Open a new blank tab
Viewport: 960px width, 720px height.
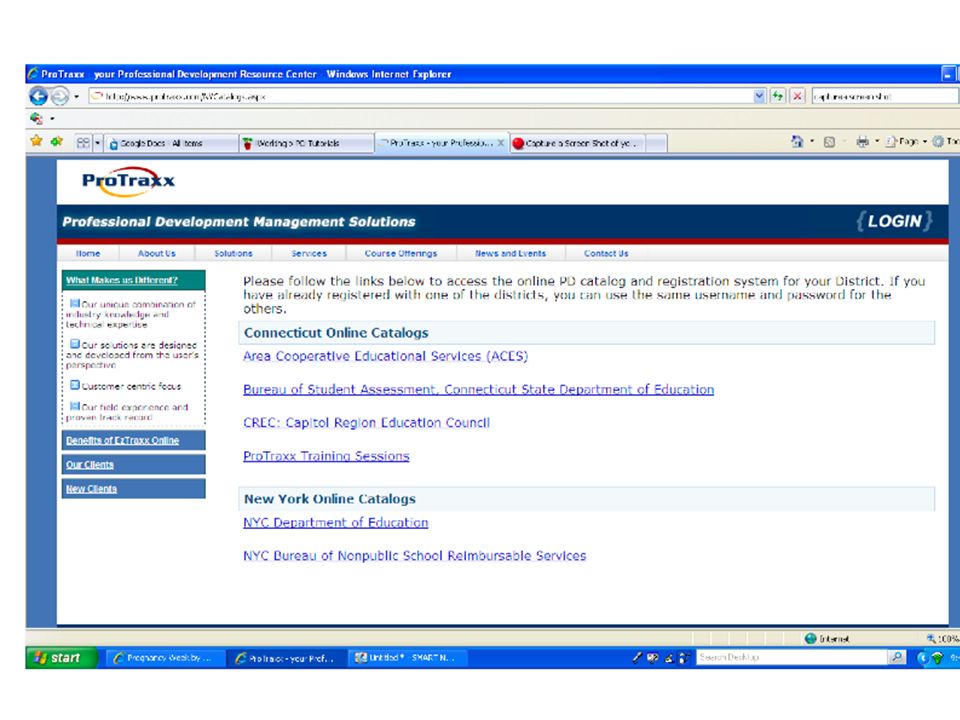(656, 143)
